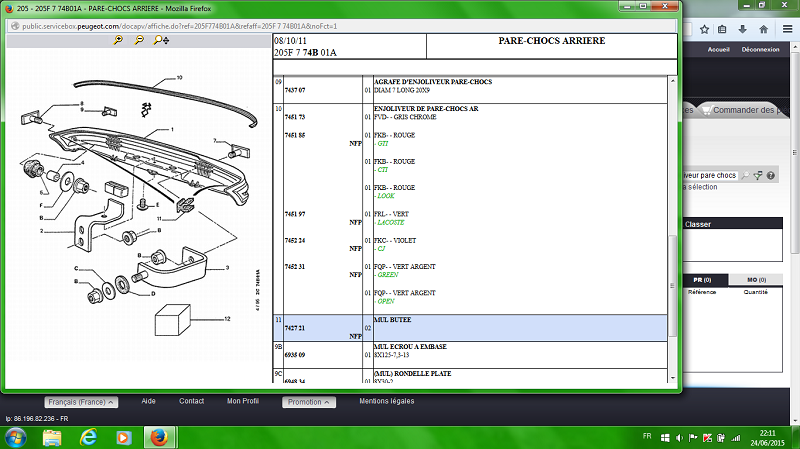Open the Action Center flag icon
This screenshot has height=449, width=800.
(x=693, y=438)
